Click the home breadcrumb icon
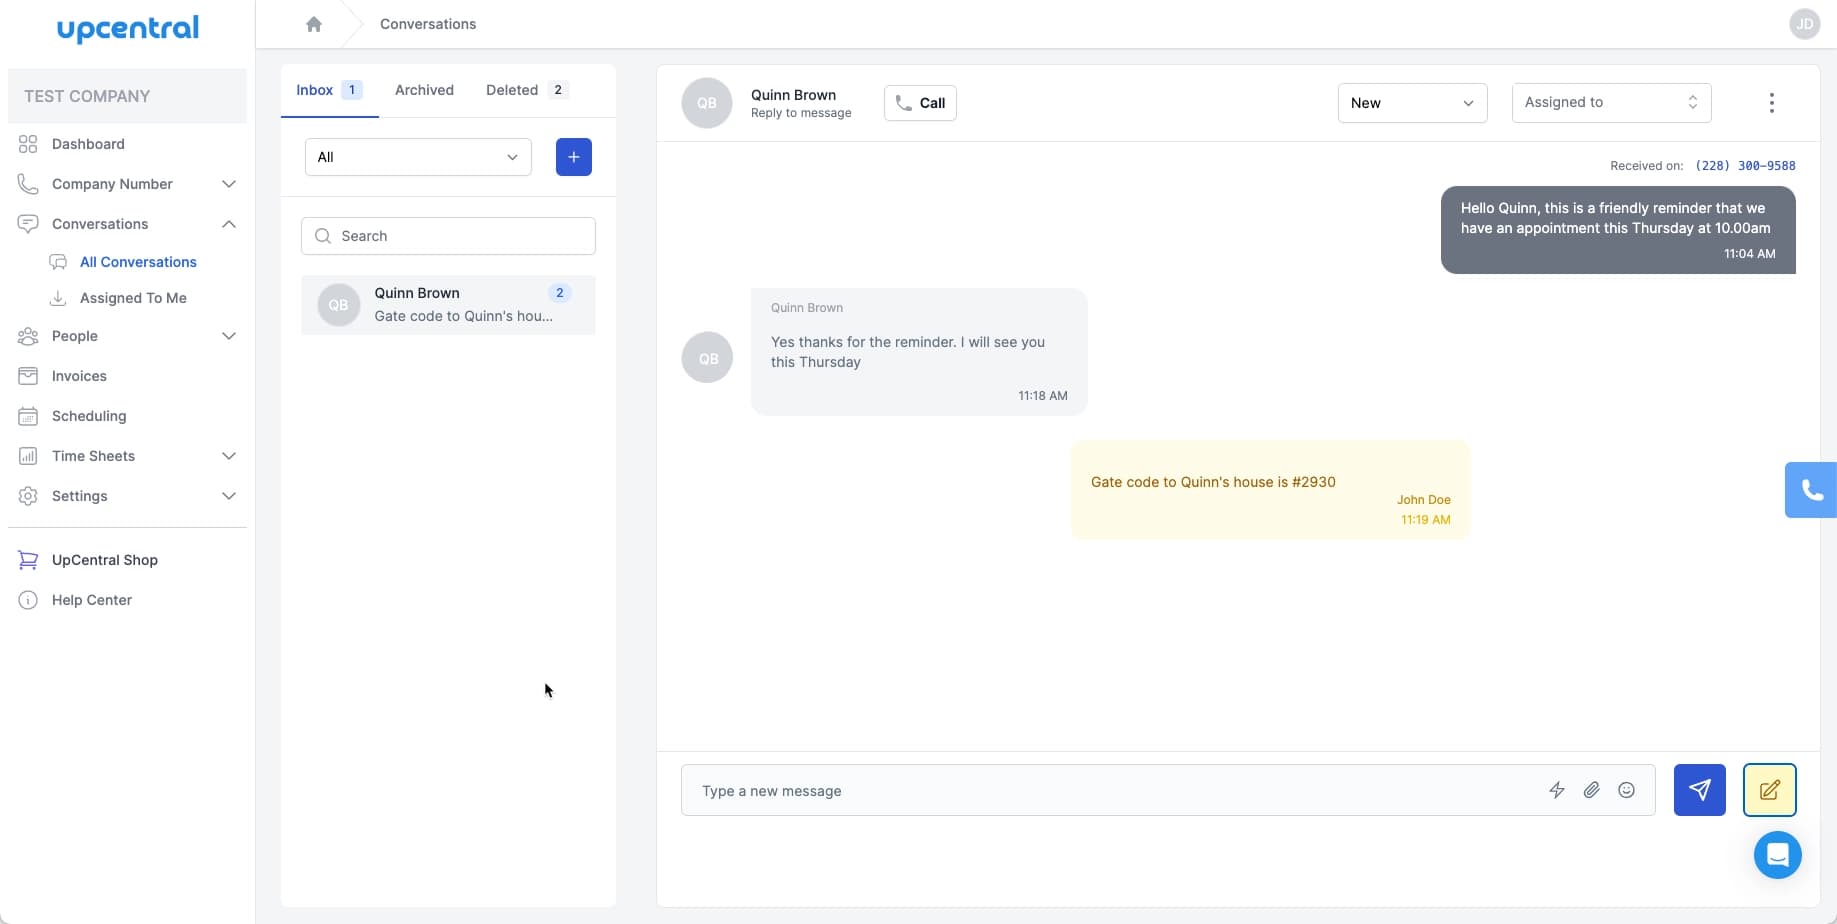Viewport: 1837px width, 924px height. pyautogui.click(x=314, y=23)
